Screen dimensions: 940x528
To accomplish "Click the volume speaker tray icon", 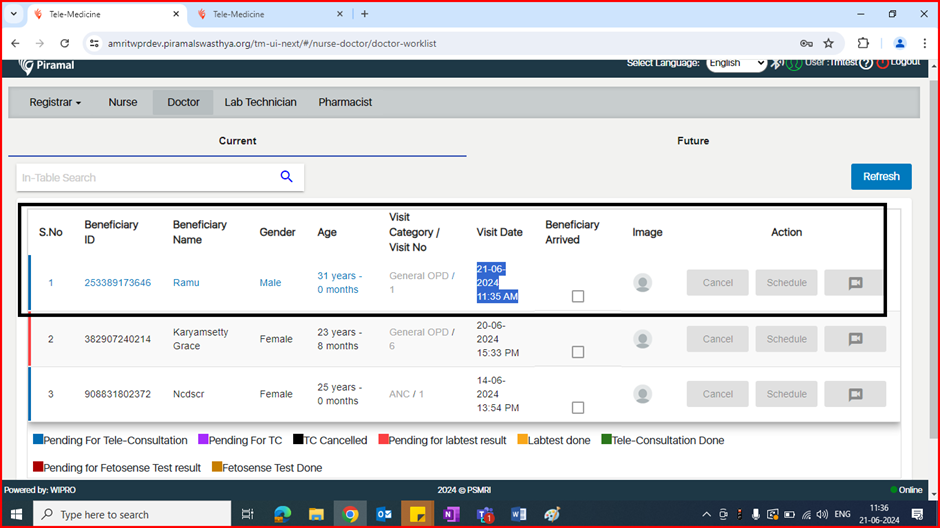I will point(822,514).
